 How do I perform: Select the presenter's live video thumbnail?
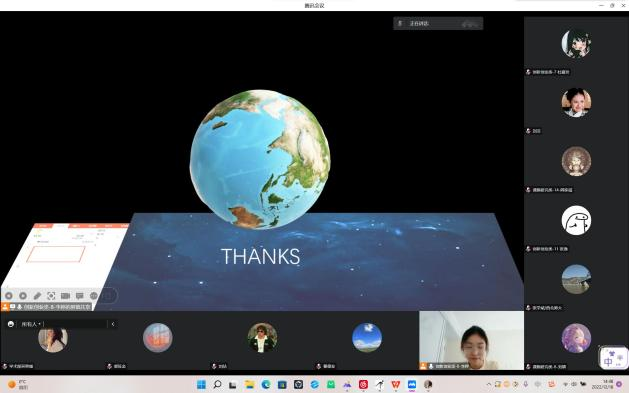coord(471,340)
